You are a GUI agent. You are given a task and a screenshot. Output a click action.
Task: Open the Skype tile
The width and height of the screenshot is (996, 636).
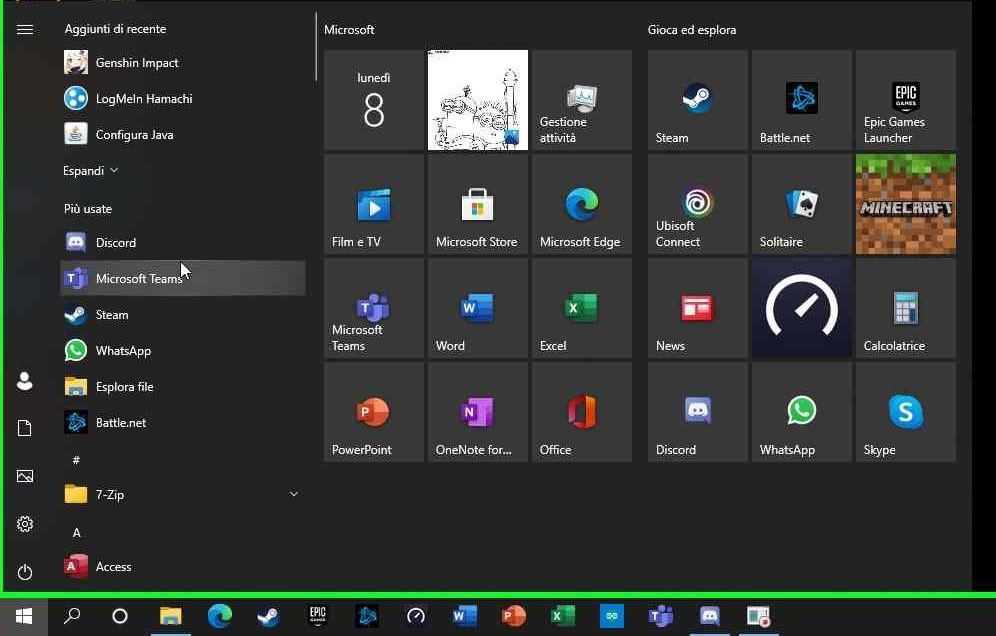tap(906, 412)
